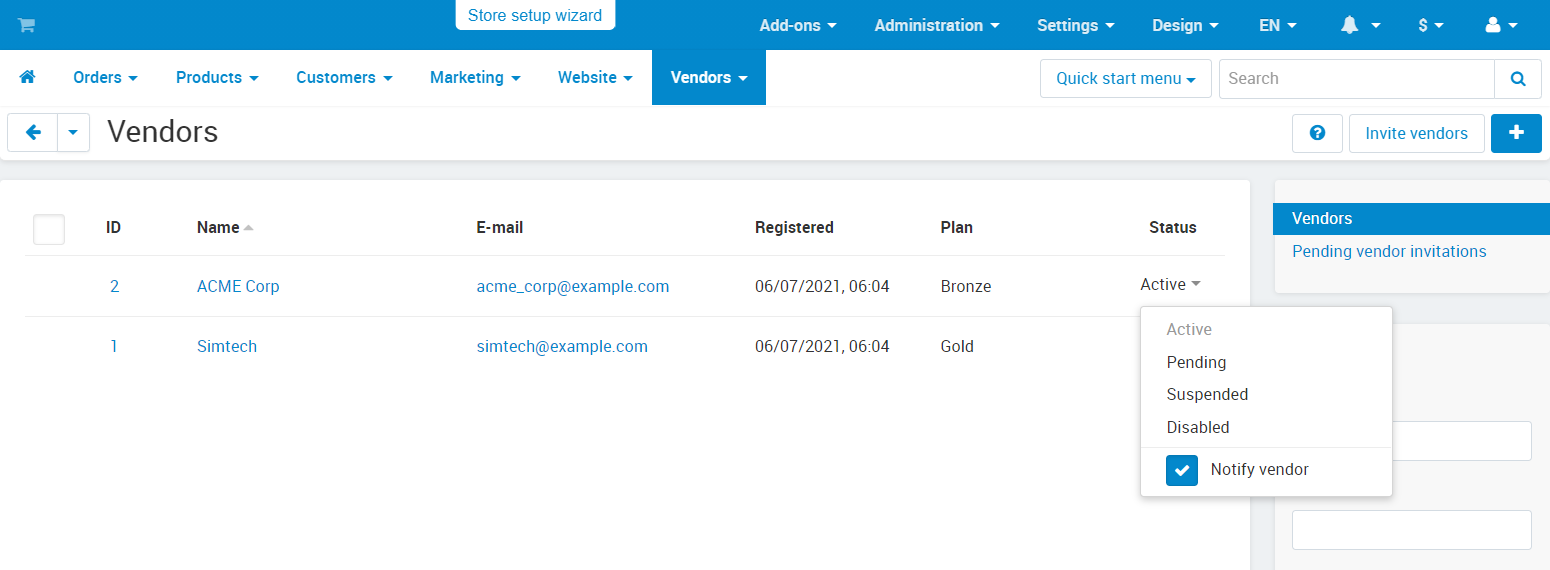
Task: Open the storefront cart icon
Action: coord(26,25)
